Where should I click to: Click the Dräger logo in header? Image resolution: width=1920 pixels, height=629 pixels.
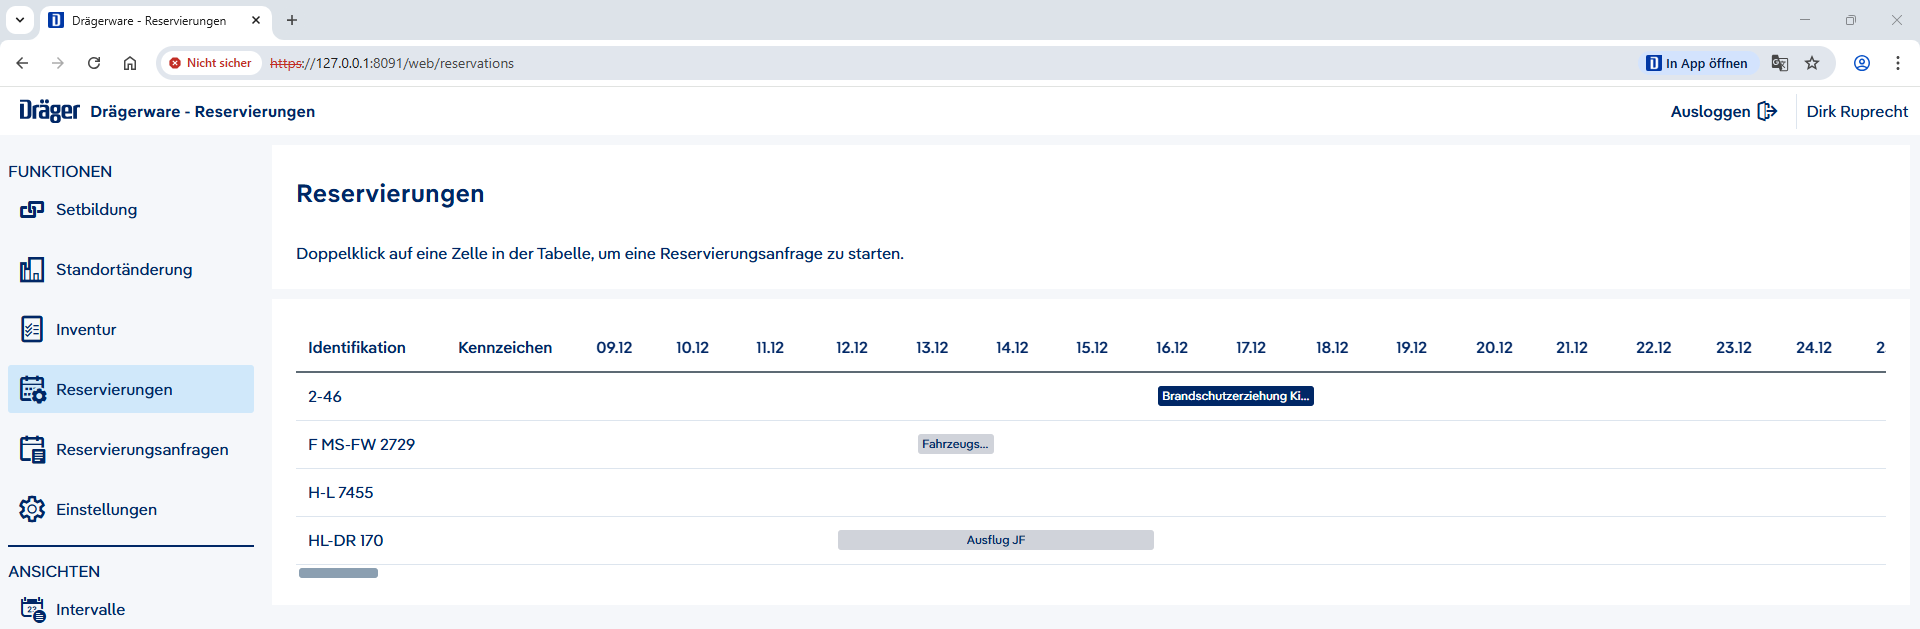pos(49,111)
